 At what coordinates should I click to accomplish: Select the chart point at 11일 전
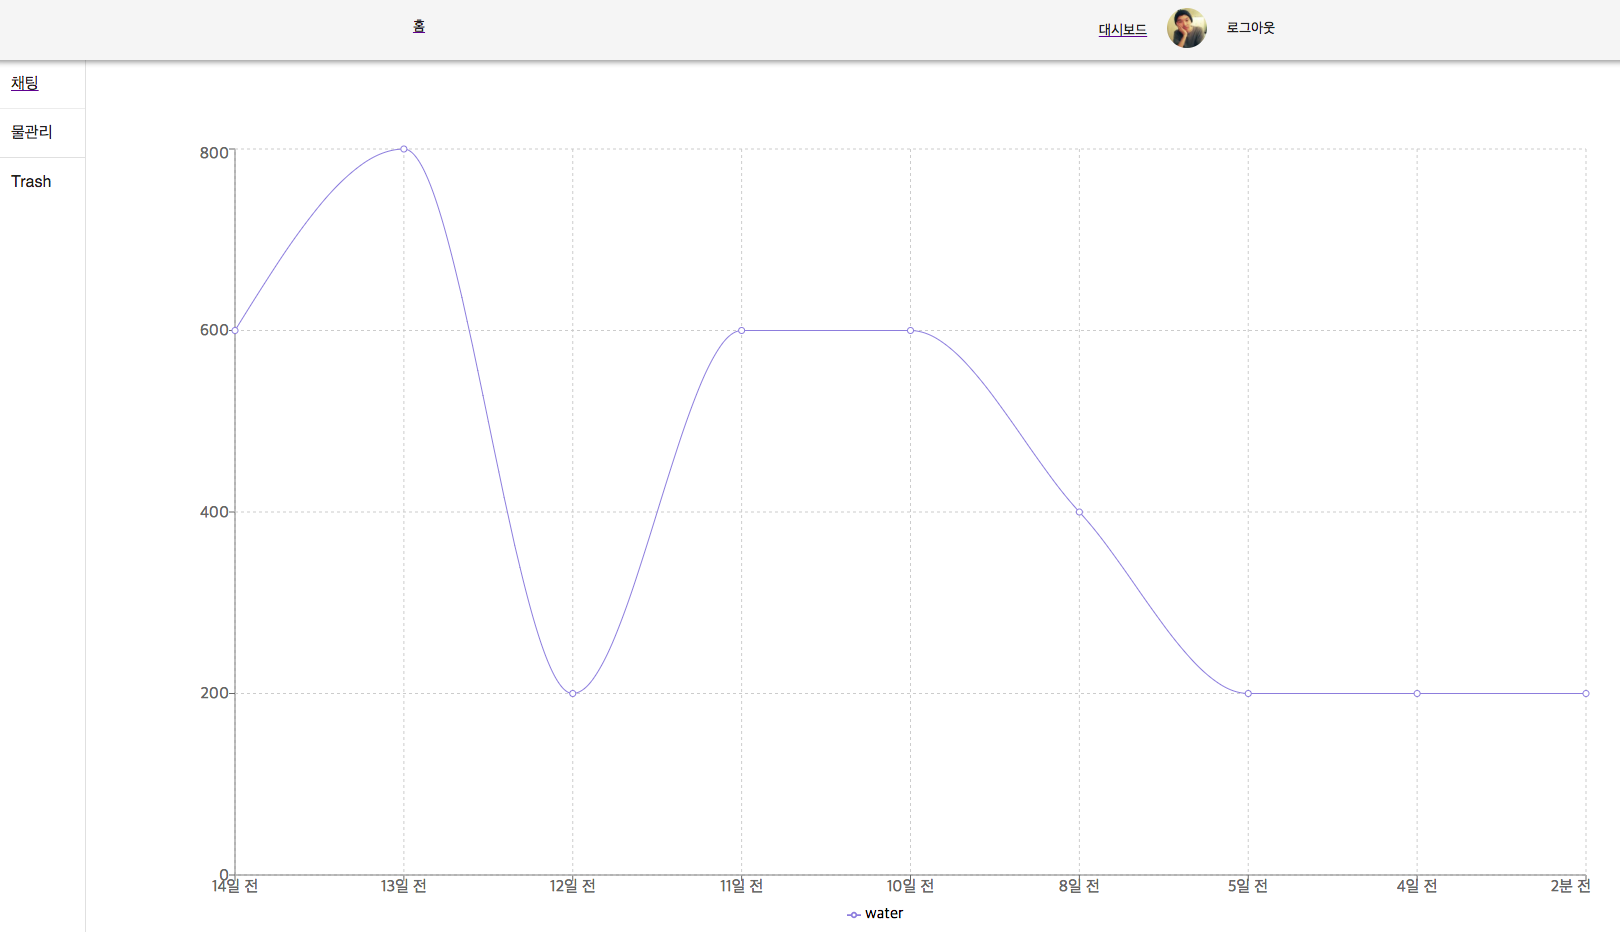pyautogui.click(x=741, y=330)
